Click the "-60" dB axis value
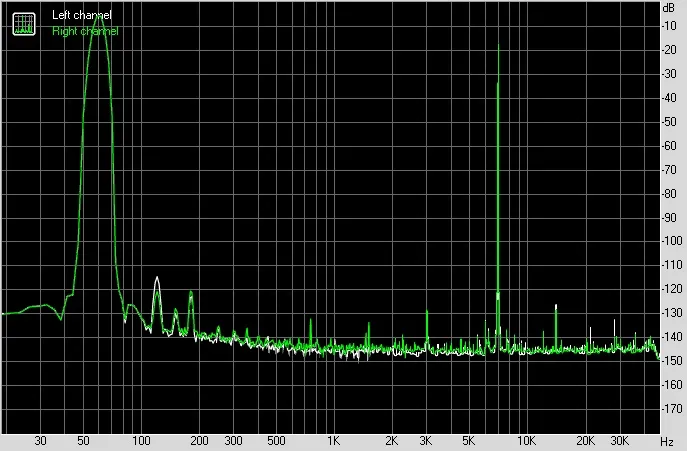This screenshot has width=687, height=451. [669, 146]
